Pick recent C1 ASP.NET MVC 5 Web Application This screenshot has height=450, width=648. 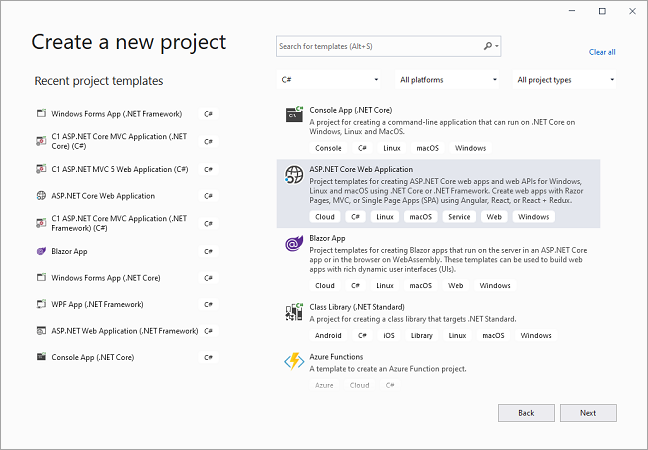click(119, 169)
